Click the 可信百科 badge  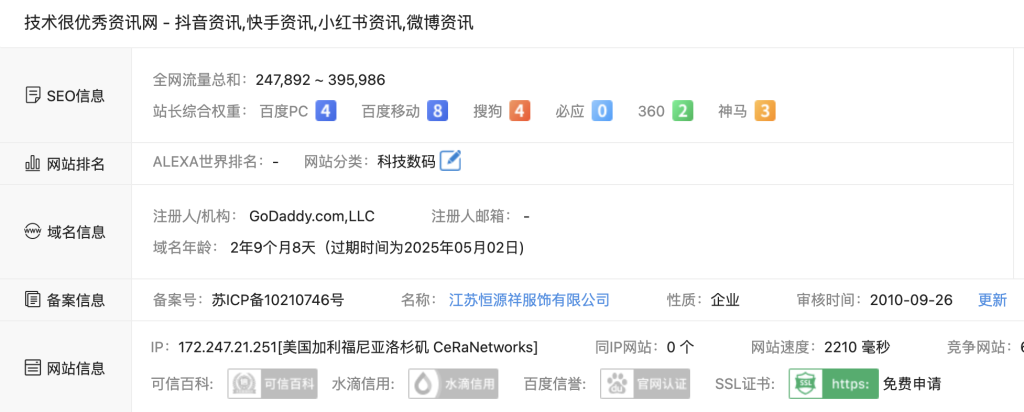click(x=272, y=383)
